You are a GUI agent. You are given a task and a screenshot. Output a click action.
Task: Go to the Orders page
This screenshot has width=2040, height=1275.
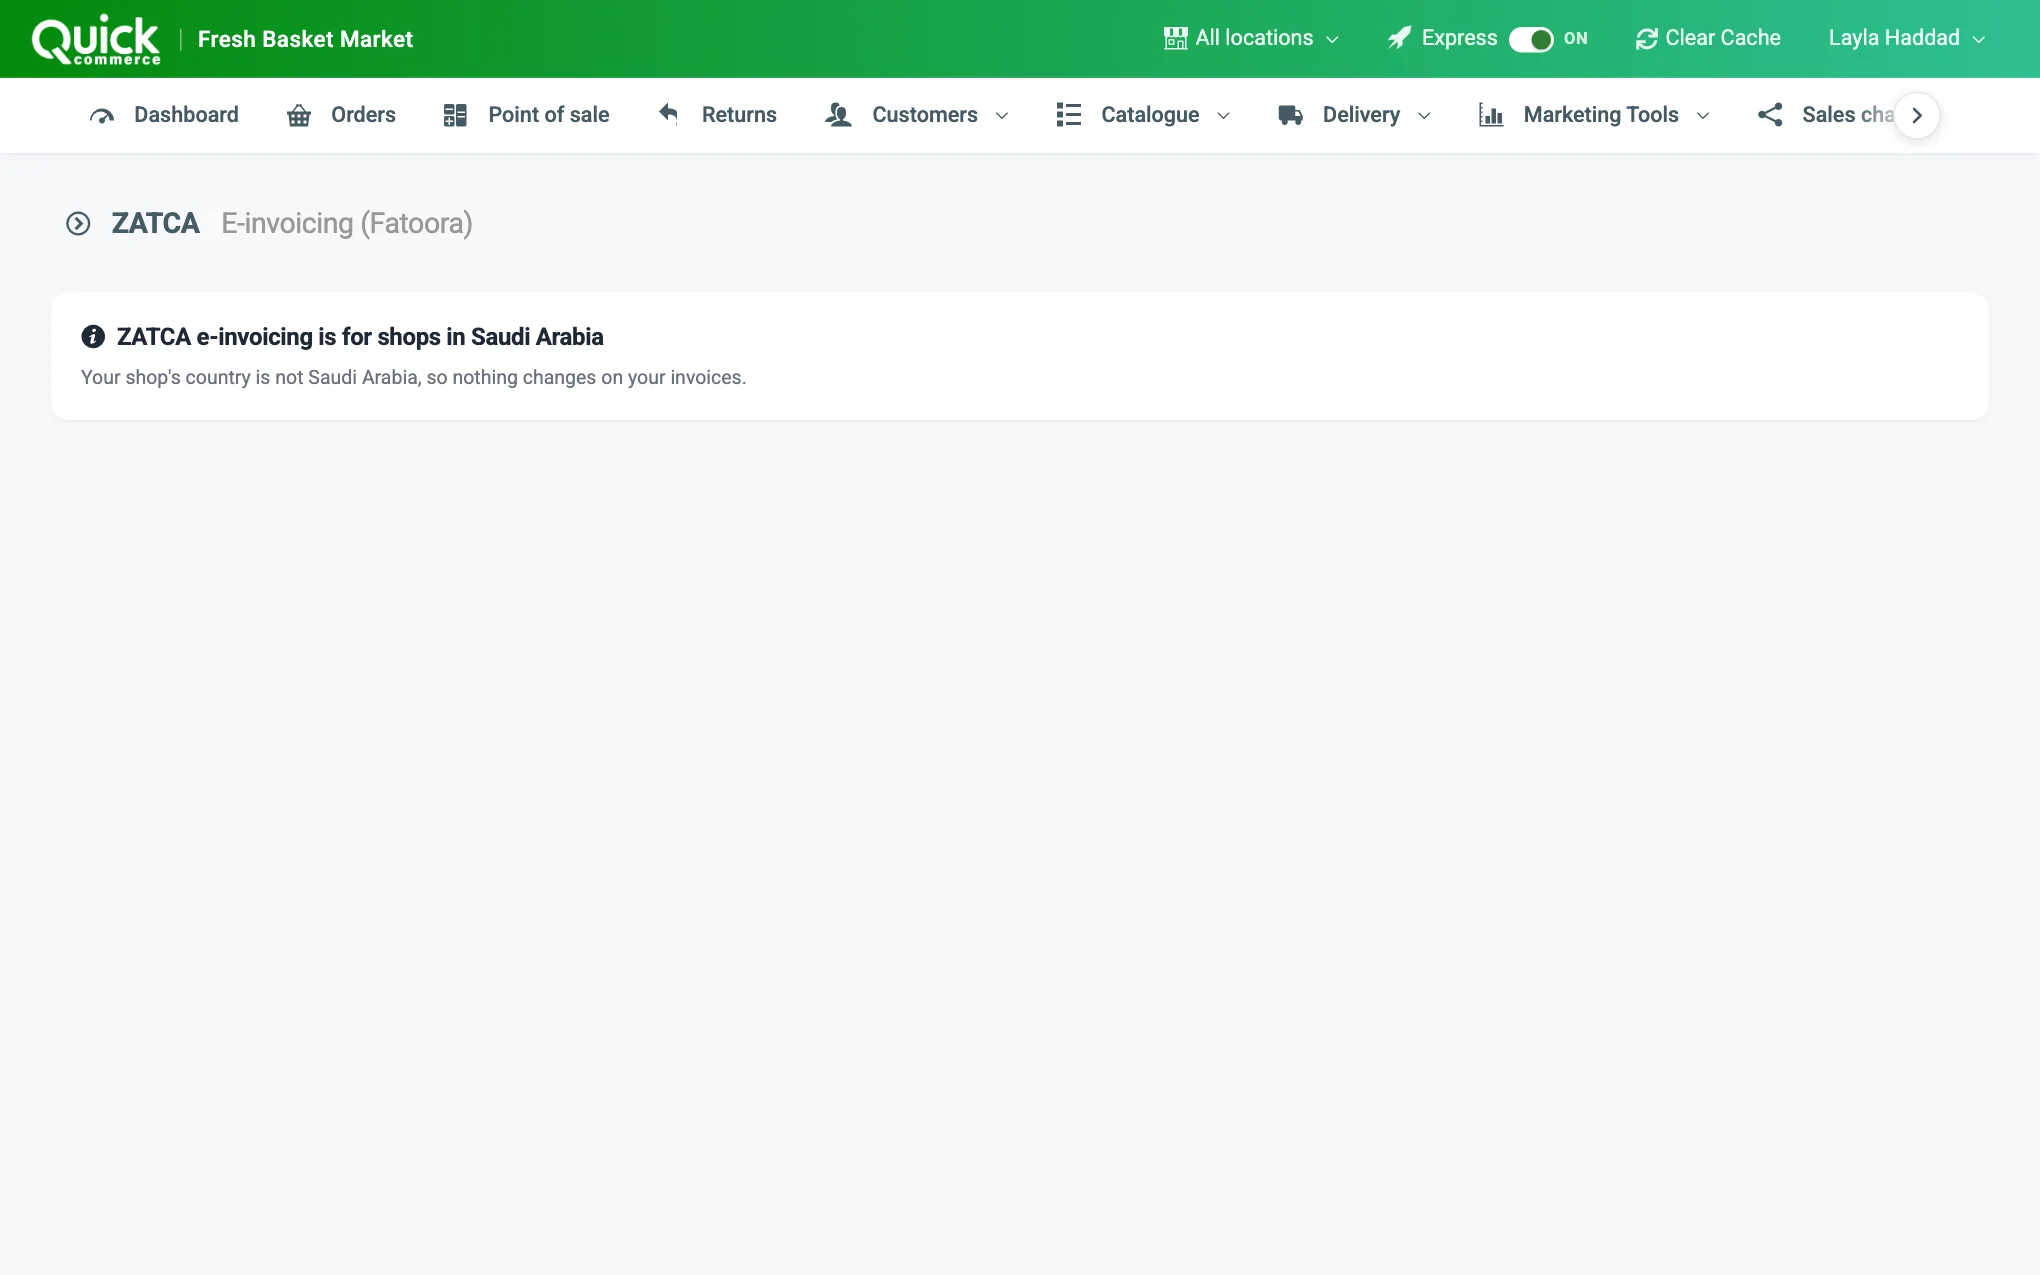pos(341,115)
